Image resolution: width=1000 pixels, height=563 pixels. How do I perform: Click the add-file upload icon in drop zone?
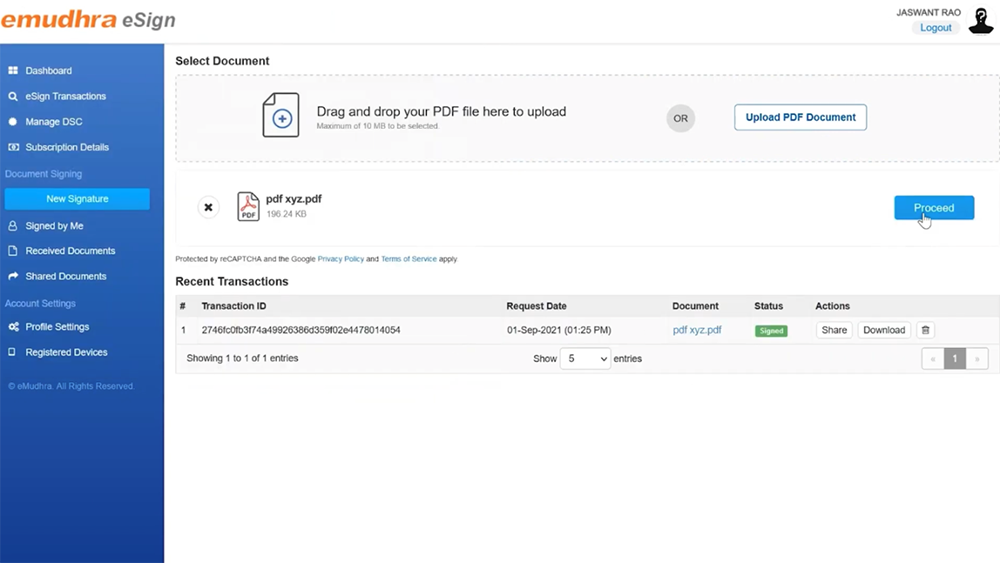[281, 116]
